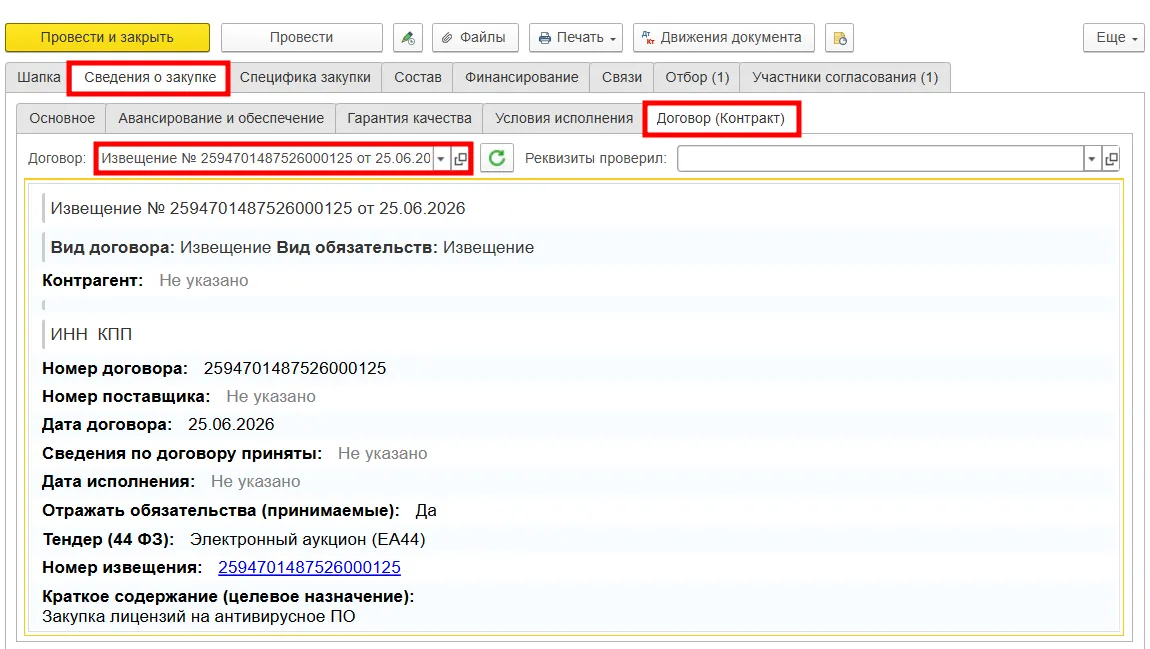Click the Извещение № 2594701487526000125 heading text
The width and height of the screenshot is (1150, 649).
[257, 208]
